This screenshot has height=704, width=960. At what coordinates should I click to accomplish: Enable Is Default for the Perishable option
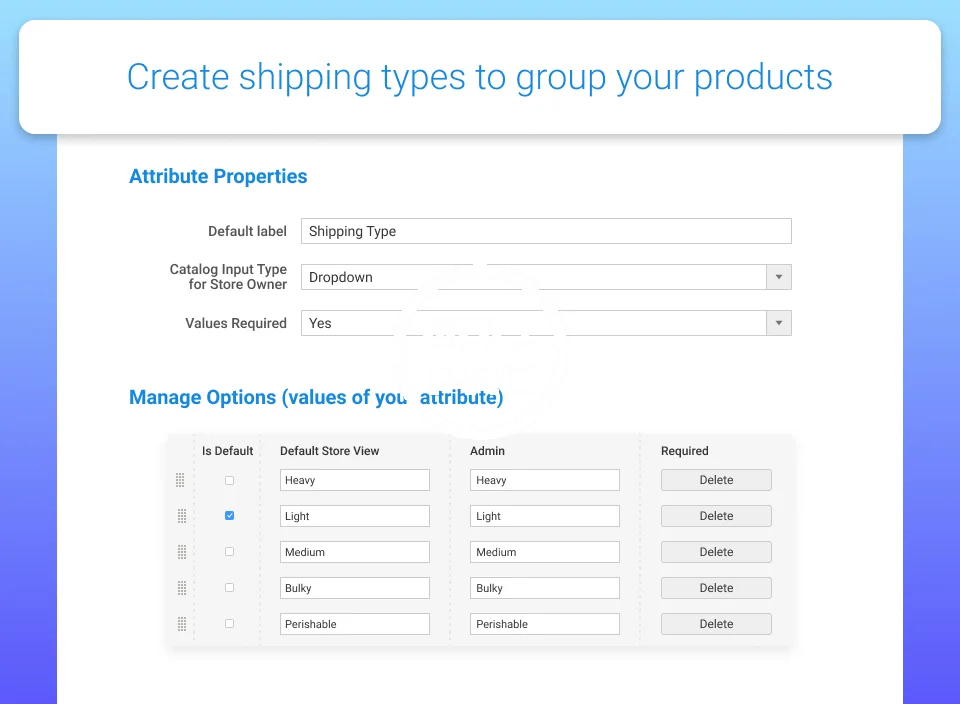click(229, 624)
